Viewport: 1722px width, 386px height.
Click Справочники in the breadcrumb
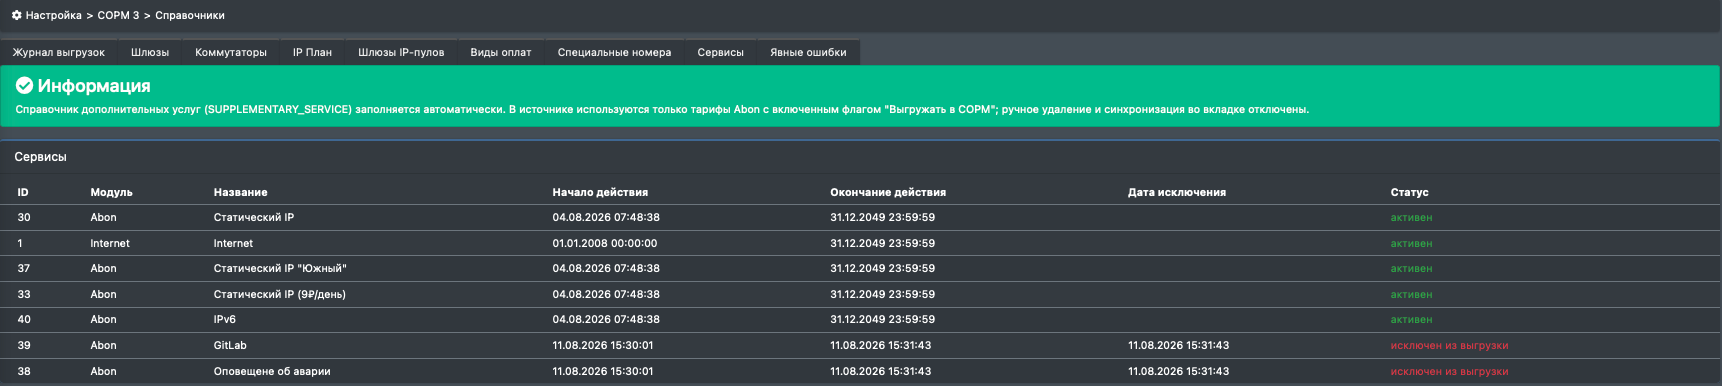(190, 15)
